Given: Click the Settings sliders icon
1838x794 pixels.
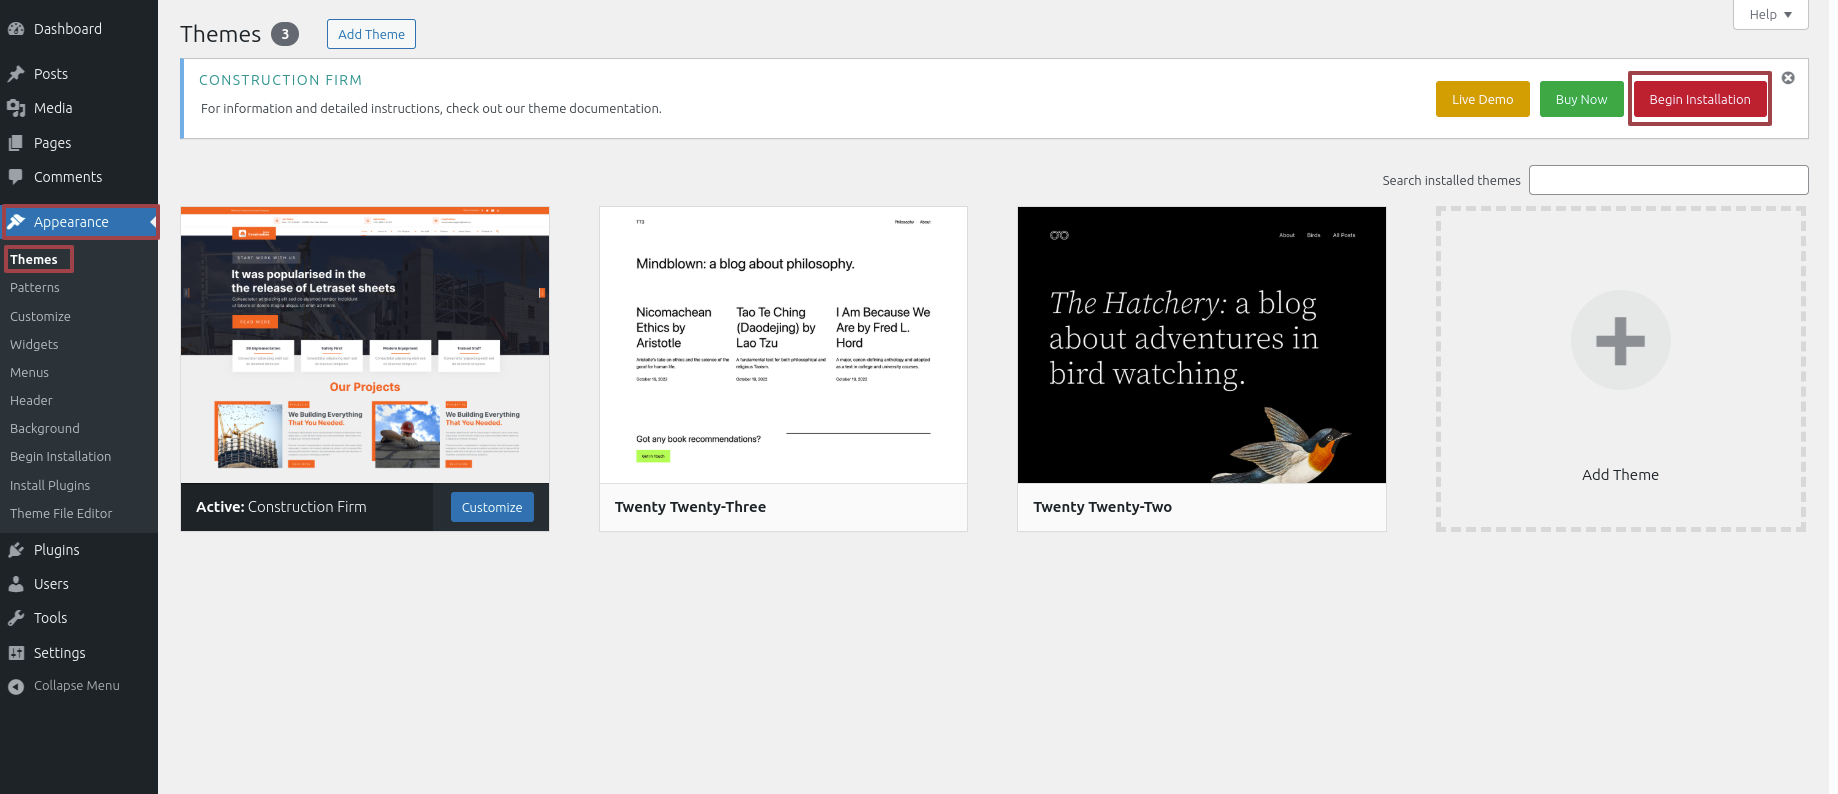Looking at the screenshot, I should [x=16, y=653].
